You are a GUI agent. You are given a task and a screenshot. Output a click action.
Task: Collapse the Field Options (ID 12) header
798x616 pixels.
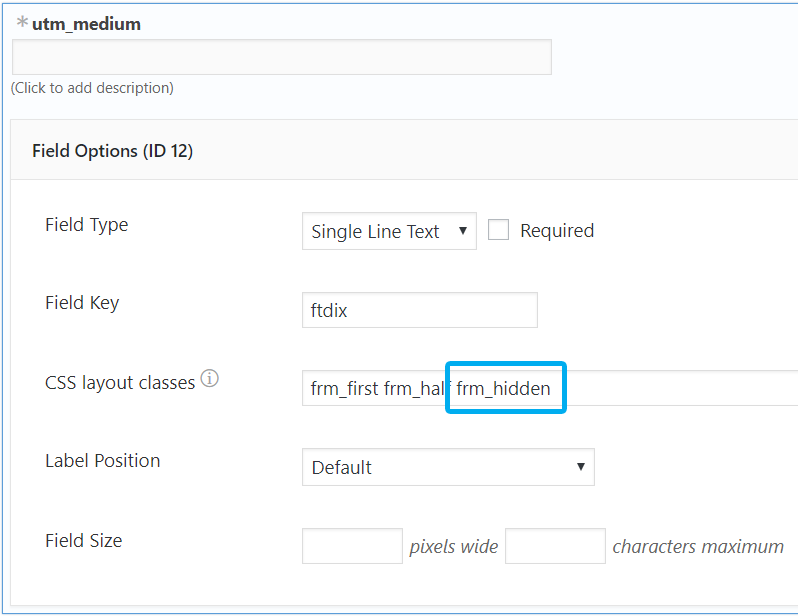point(113,151)
